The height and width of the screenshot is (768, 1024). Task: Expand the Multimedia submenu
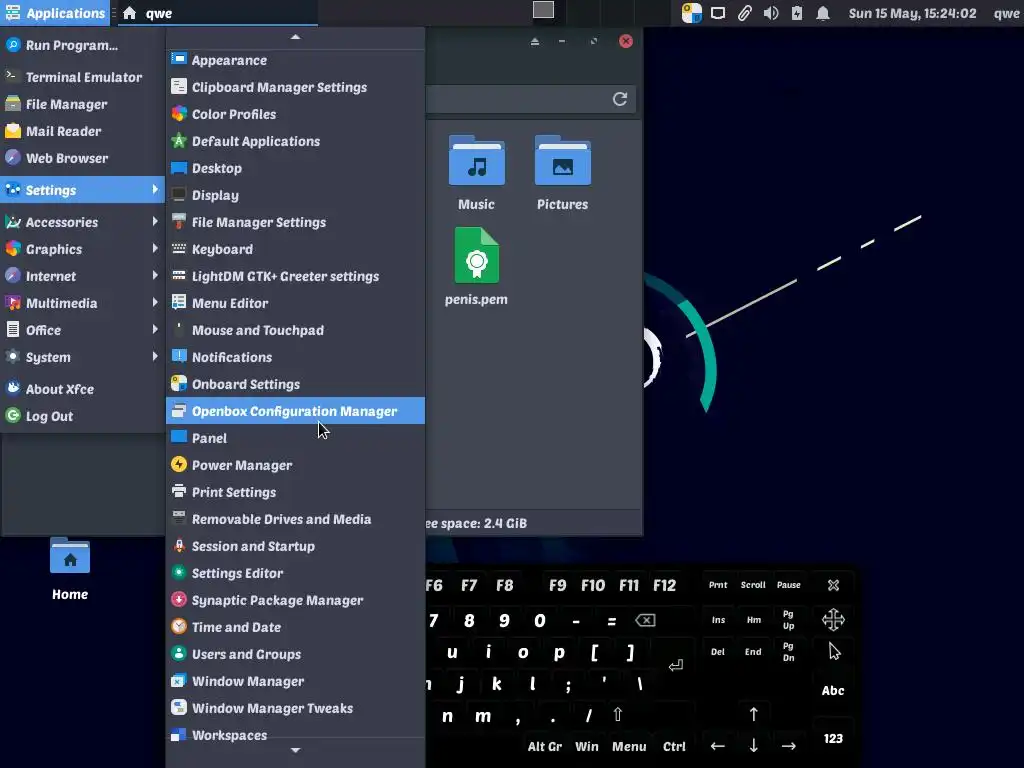(82, 303)
